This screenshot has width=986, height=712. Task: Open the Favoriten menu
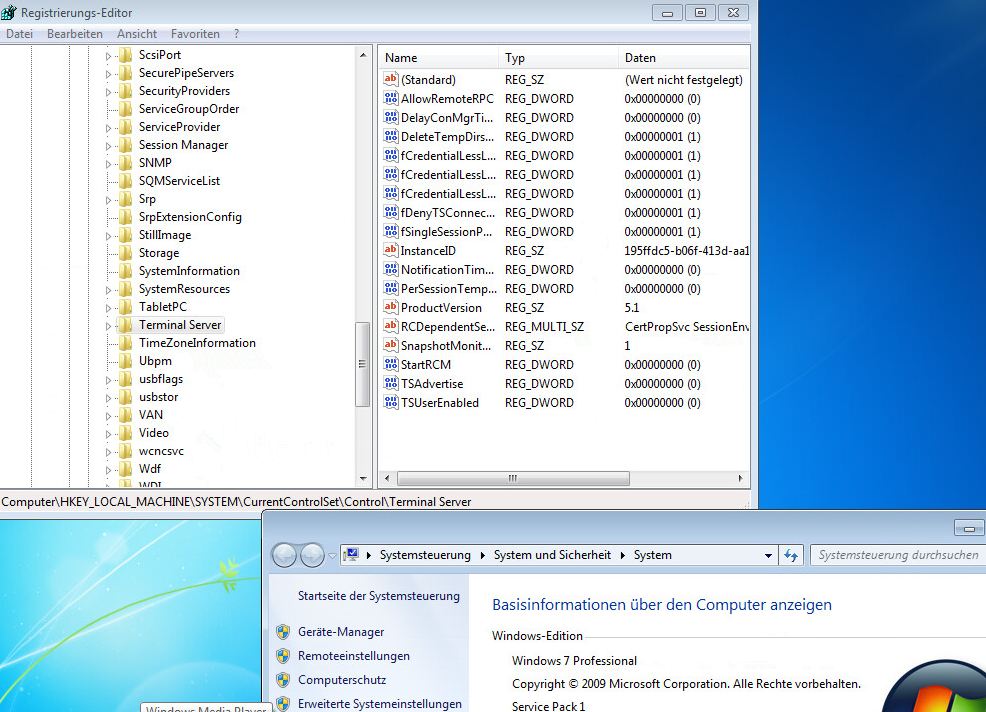point(195,34)
